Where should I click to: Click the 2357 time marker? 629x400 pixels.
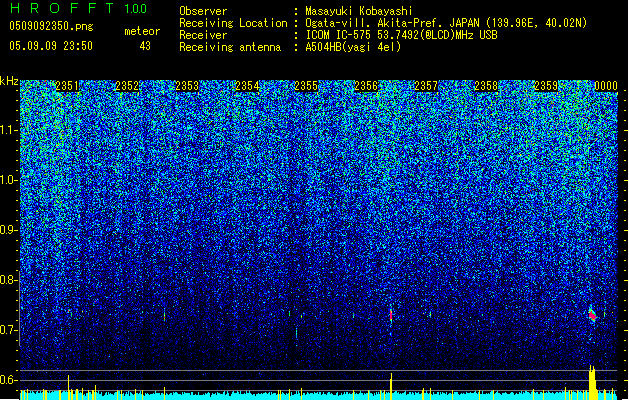[426, 86]
